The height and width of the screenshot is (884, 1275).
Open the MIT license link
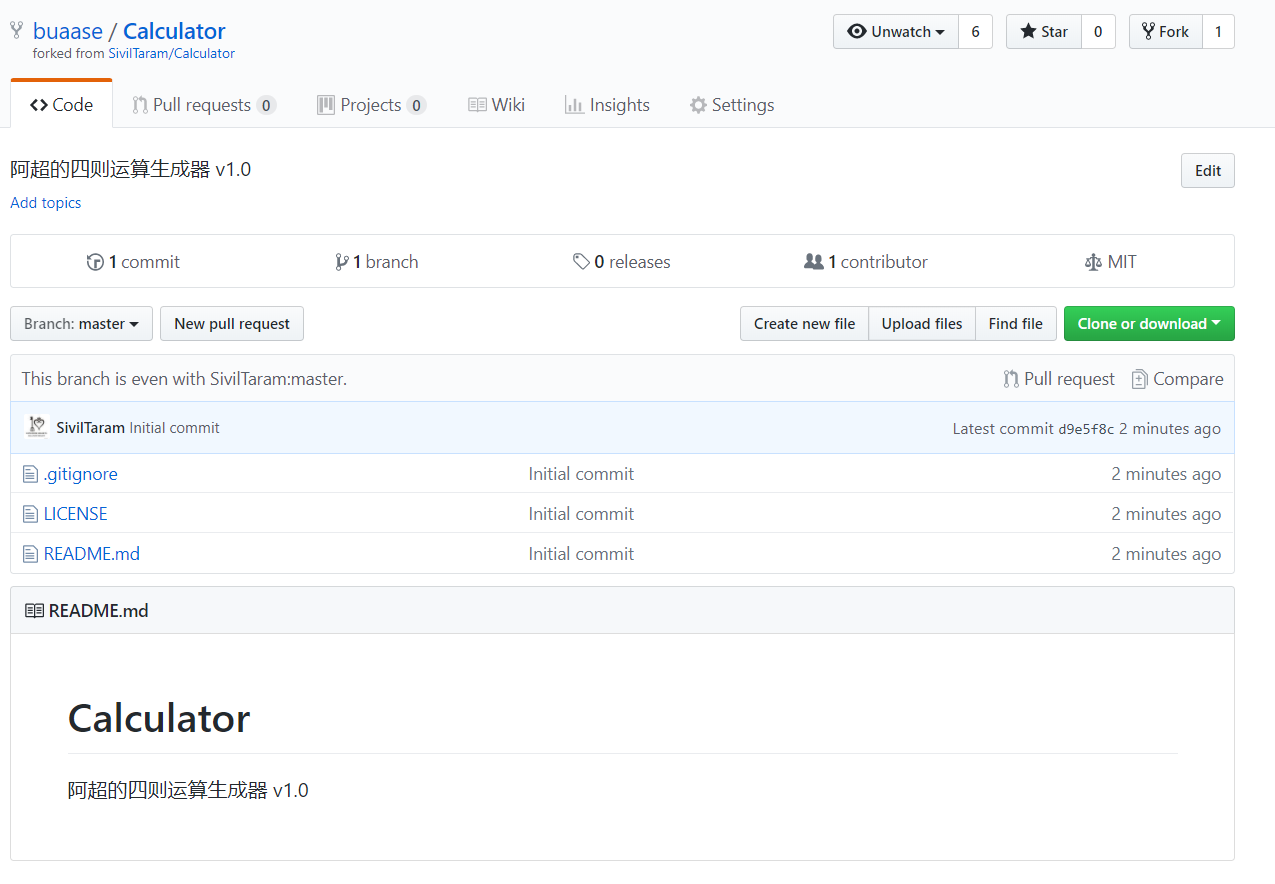tap(1111, 262)
